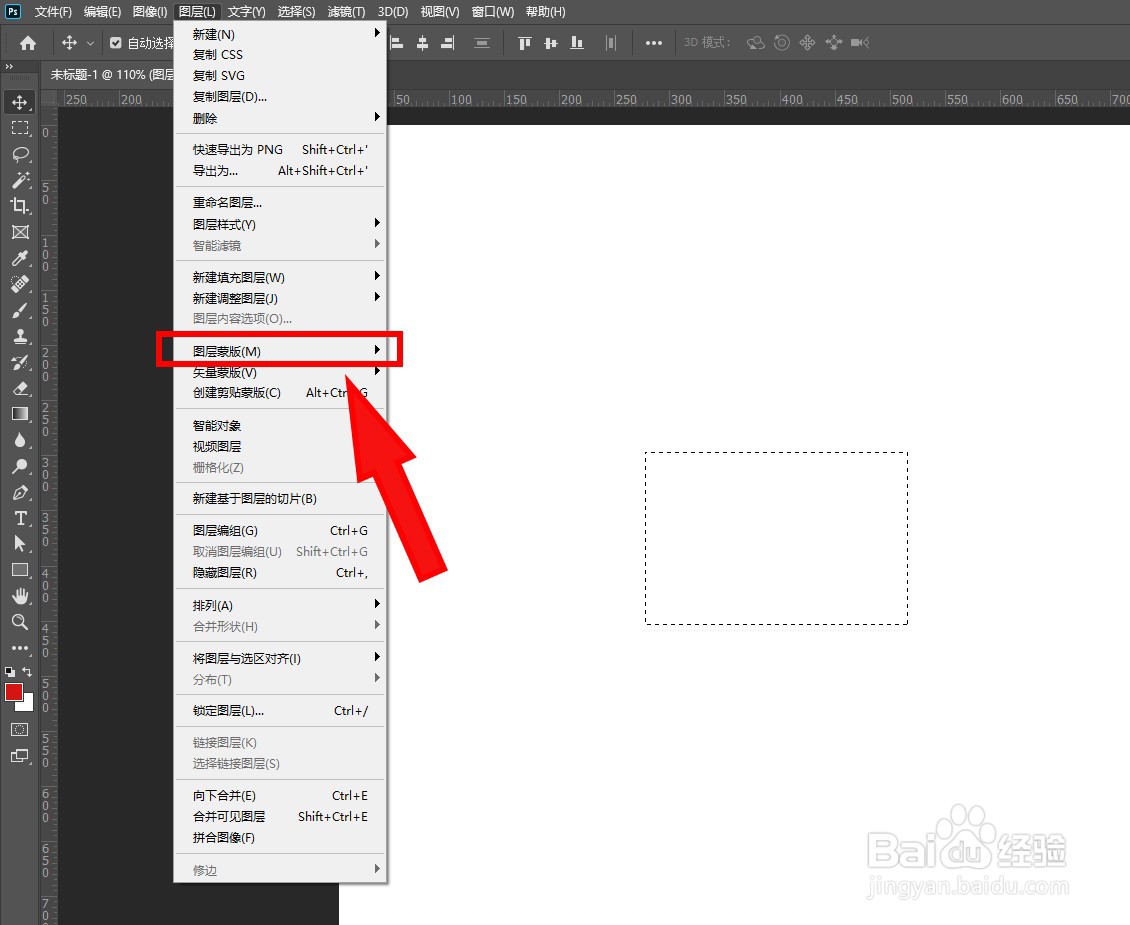The image size is (1130, 925).
Task: Toggle Quick Mask mode icon
Action: (x=19, y=730)
